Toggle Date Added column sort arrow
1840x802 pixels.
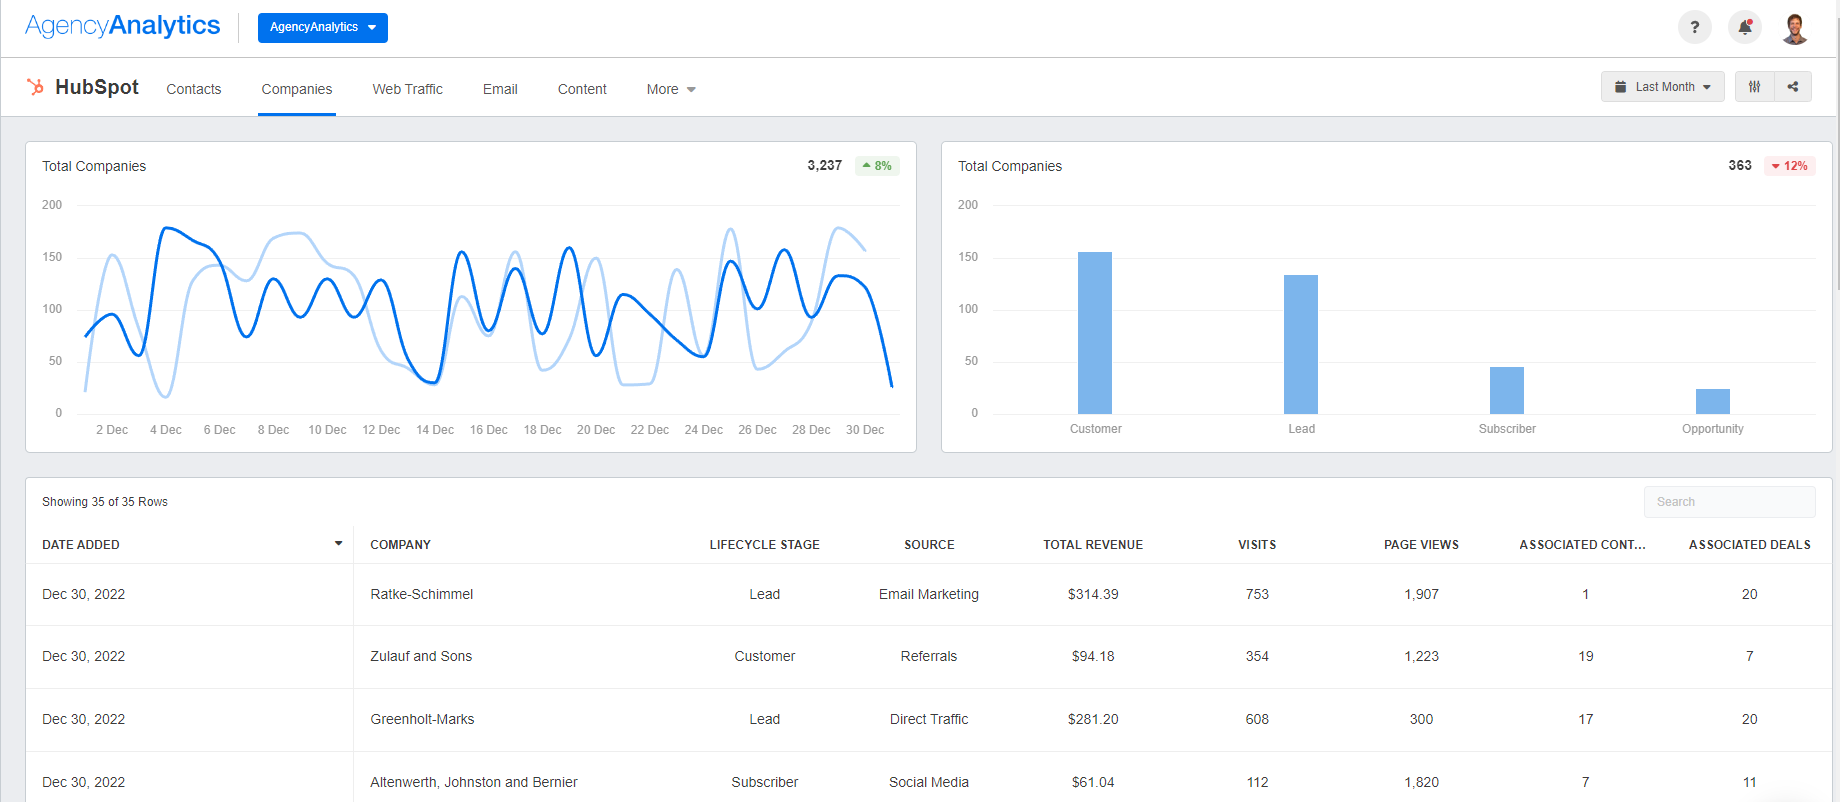coord(338,544)
